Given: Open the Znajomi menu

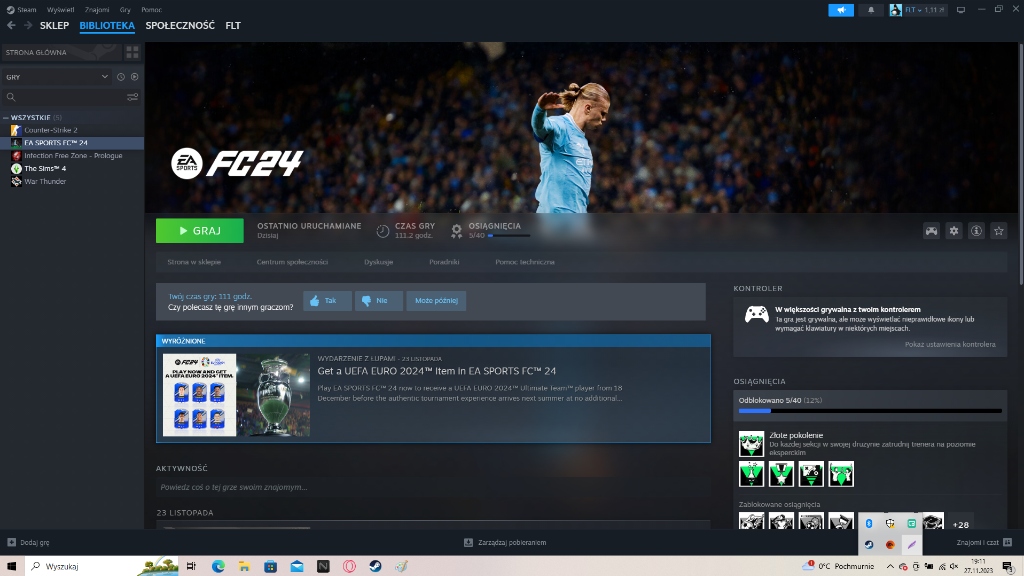Looking at the screenshot, I should click(x=97, y=10).
